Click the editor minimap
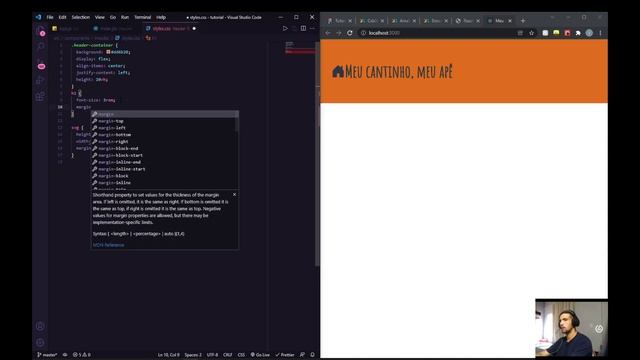 click(x=300, y=48)
